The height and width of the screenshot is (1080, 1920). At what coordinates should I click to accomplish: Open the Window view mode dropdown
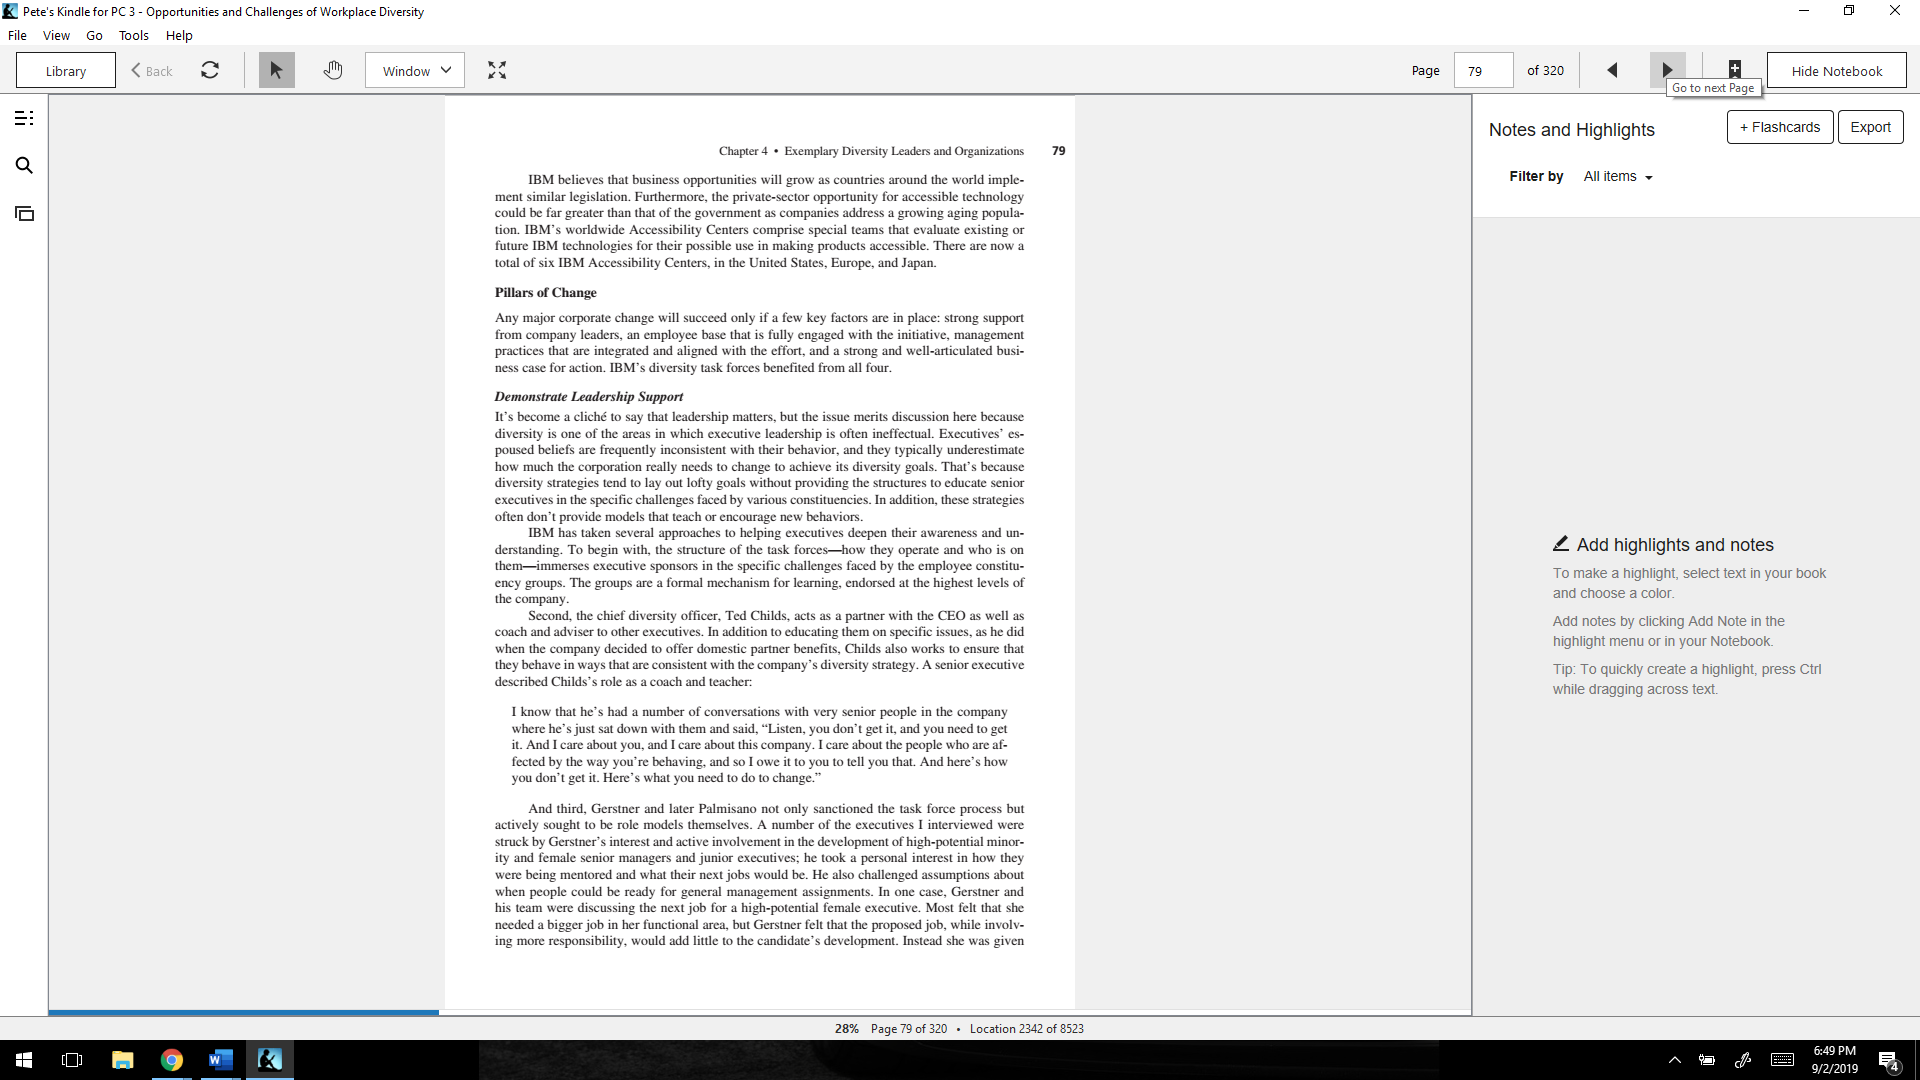(415, 70)
